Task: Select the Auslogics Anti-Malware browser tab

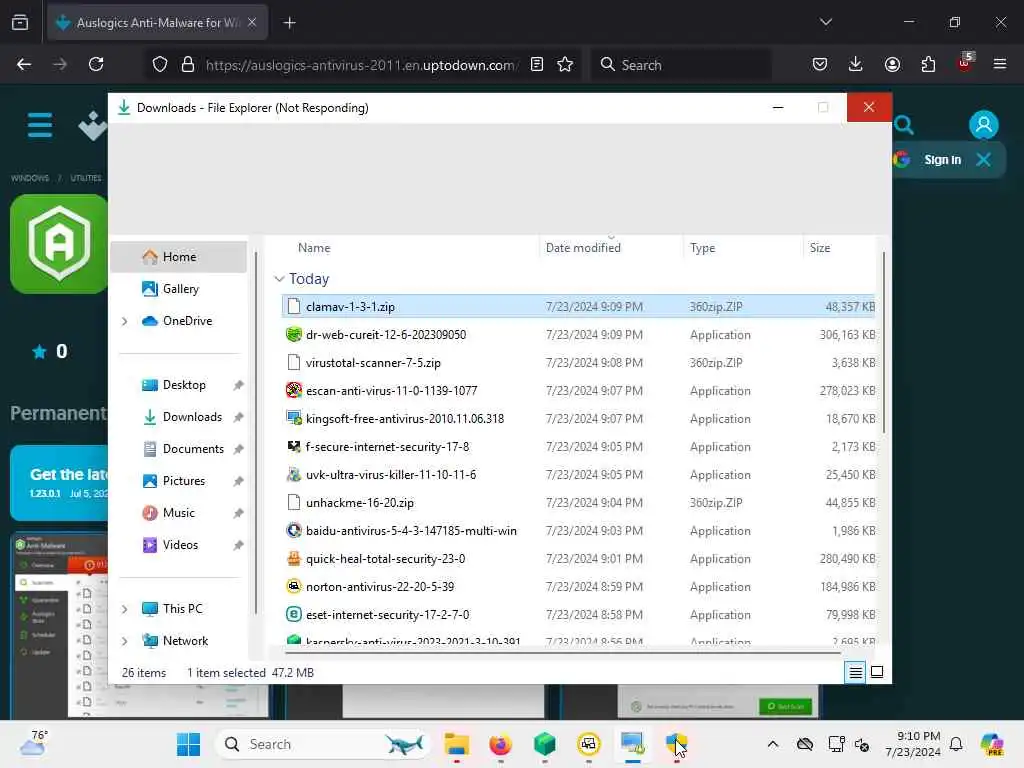Action: [x=157, y=23]
